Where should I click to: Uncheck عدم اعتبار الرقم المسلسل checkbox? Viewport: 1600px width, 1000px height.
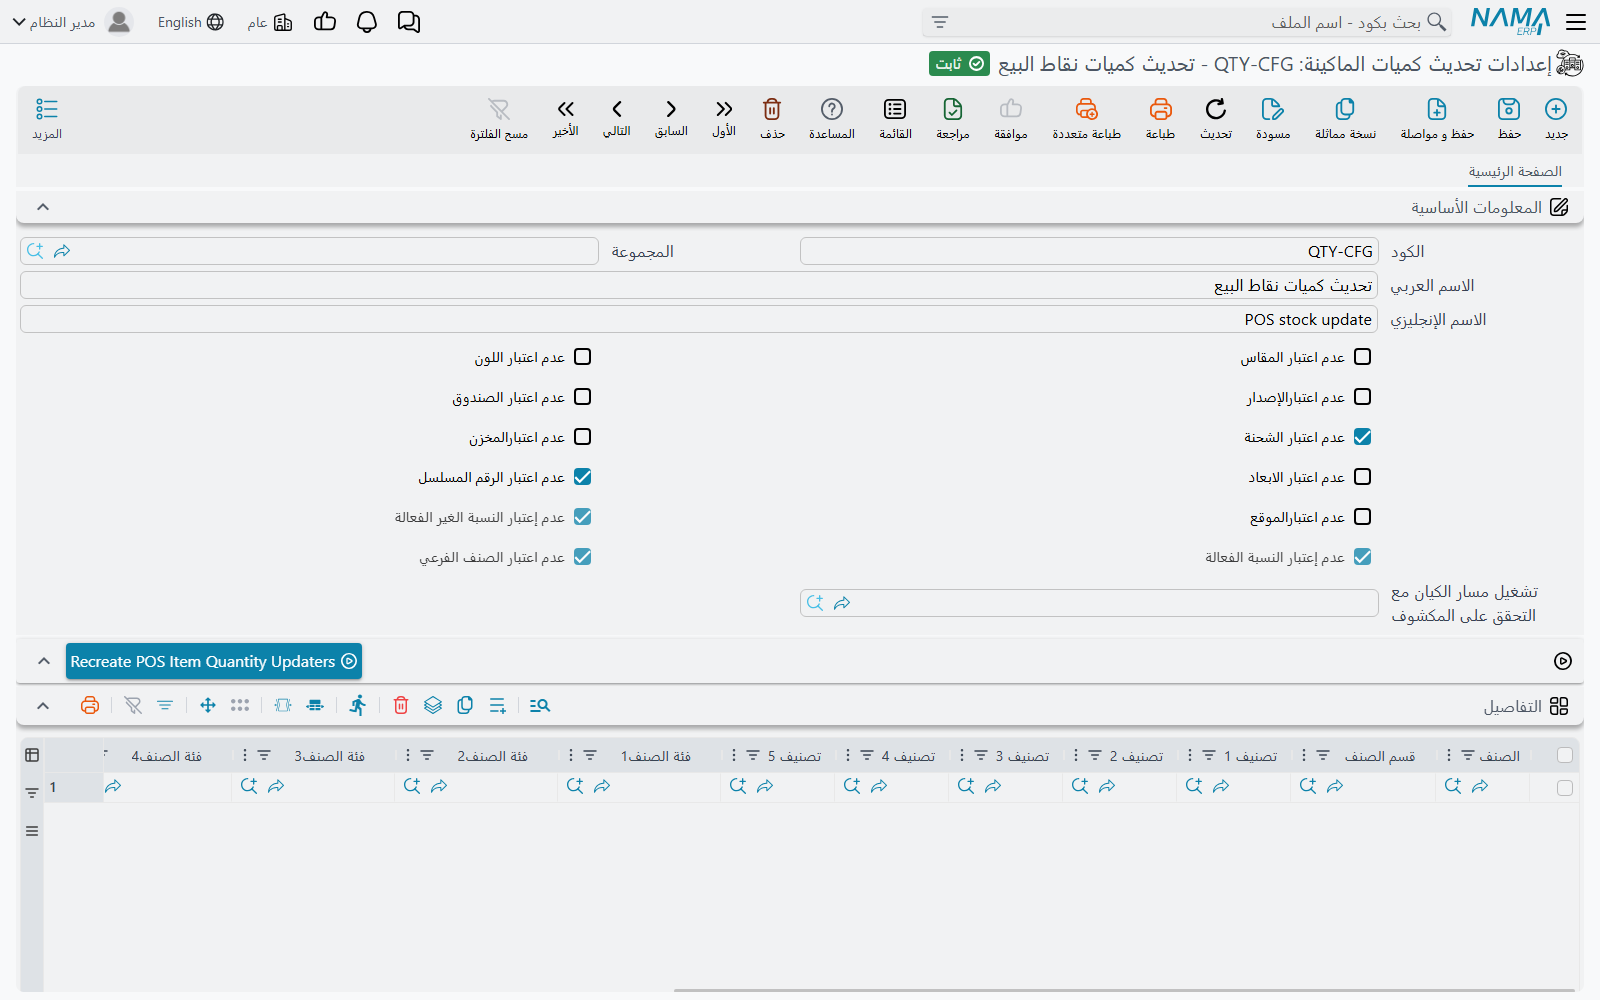click(x=583, y=477)
